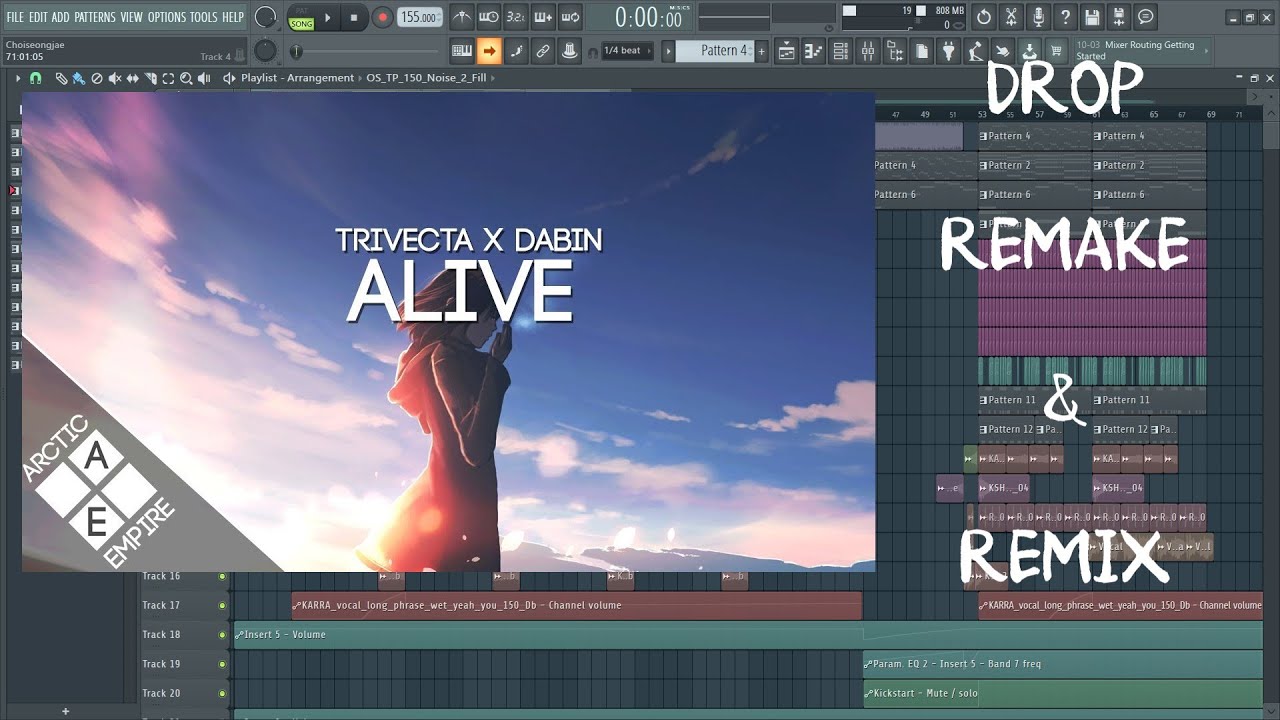Click the microphone one-click recording icon
The width and height of the screenshot is (1280, 720).
coord(1038,17)
